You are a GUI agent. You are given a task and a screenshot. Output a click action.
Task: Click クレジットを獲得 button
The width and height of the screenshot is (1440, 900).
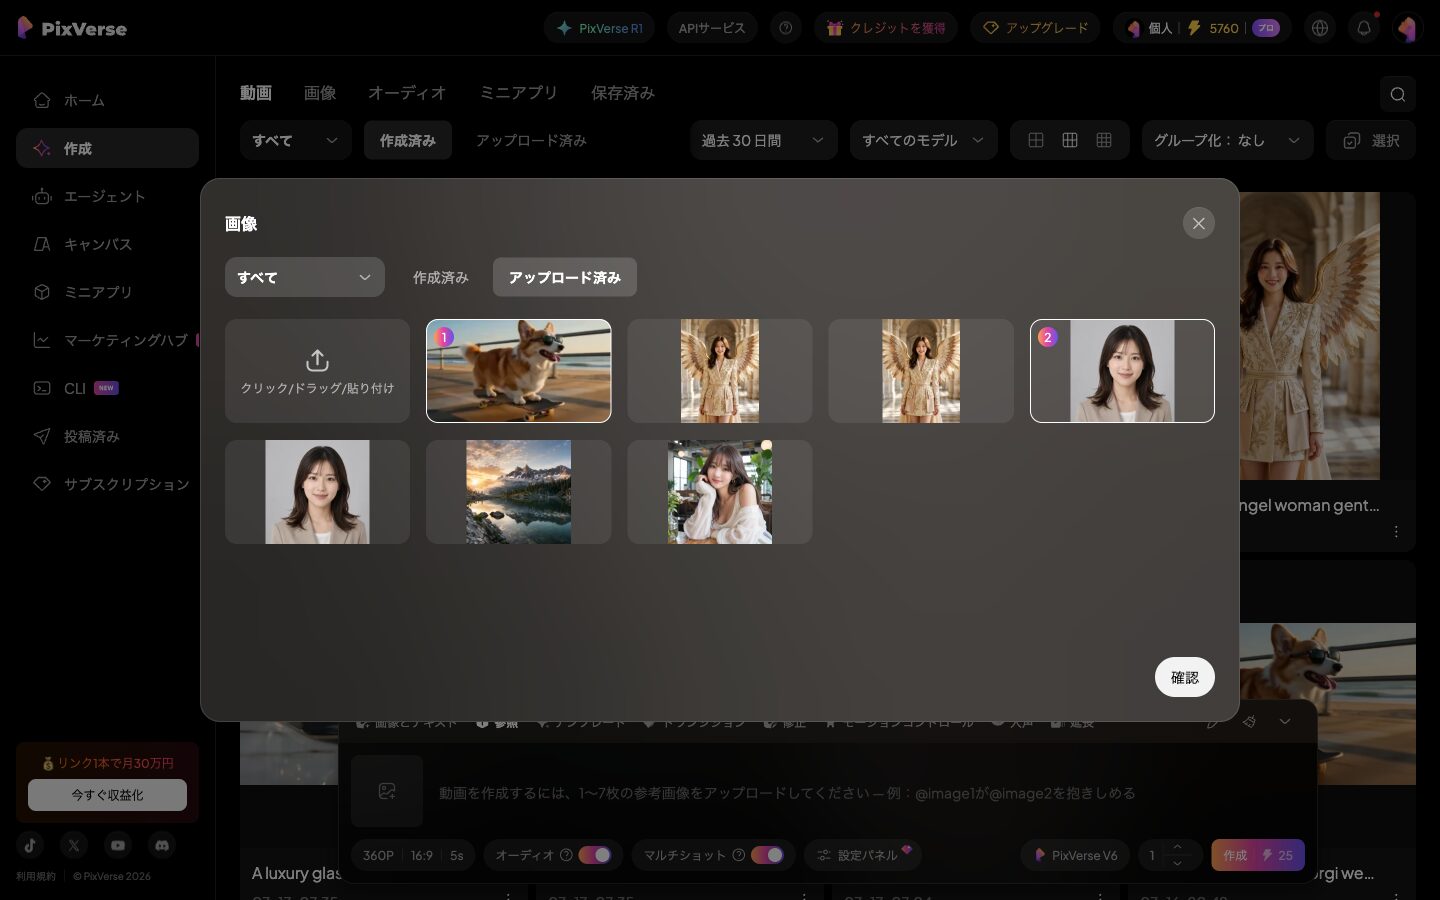(x=886, y=28)
